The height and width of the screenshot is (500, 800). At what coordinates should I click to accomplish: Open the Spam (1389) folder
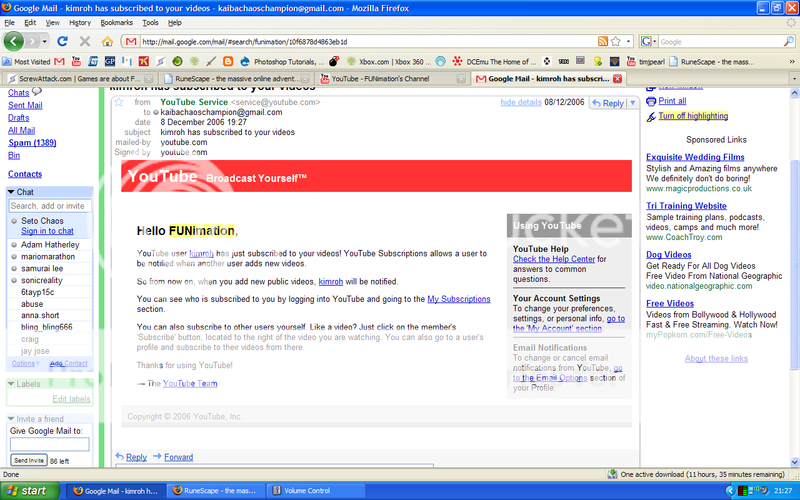[x=31, y=143]
